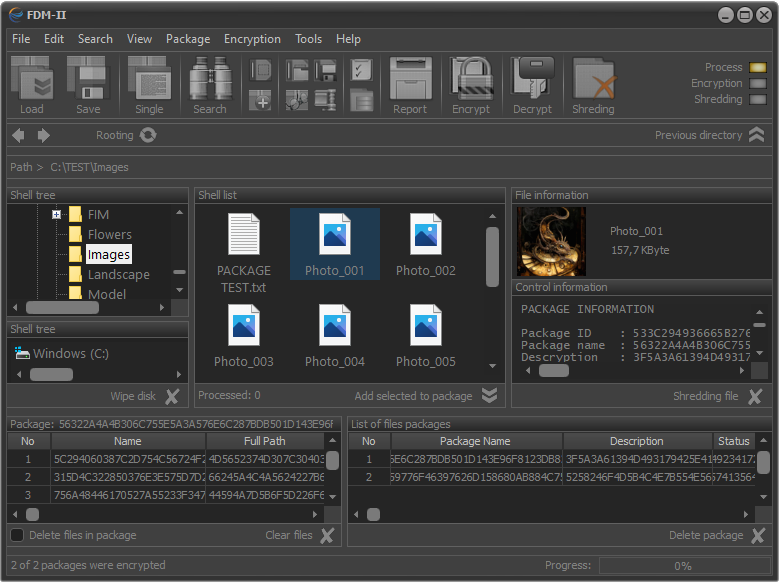Open the File menu
The height and width of the screenshot is (583, 779).
(21, 39)
